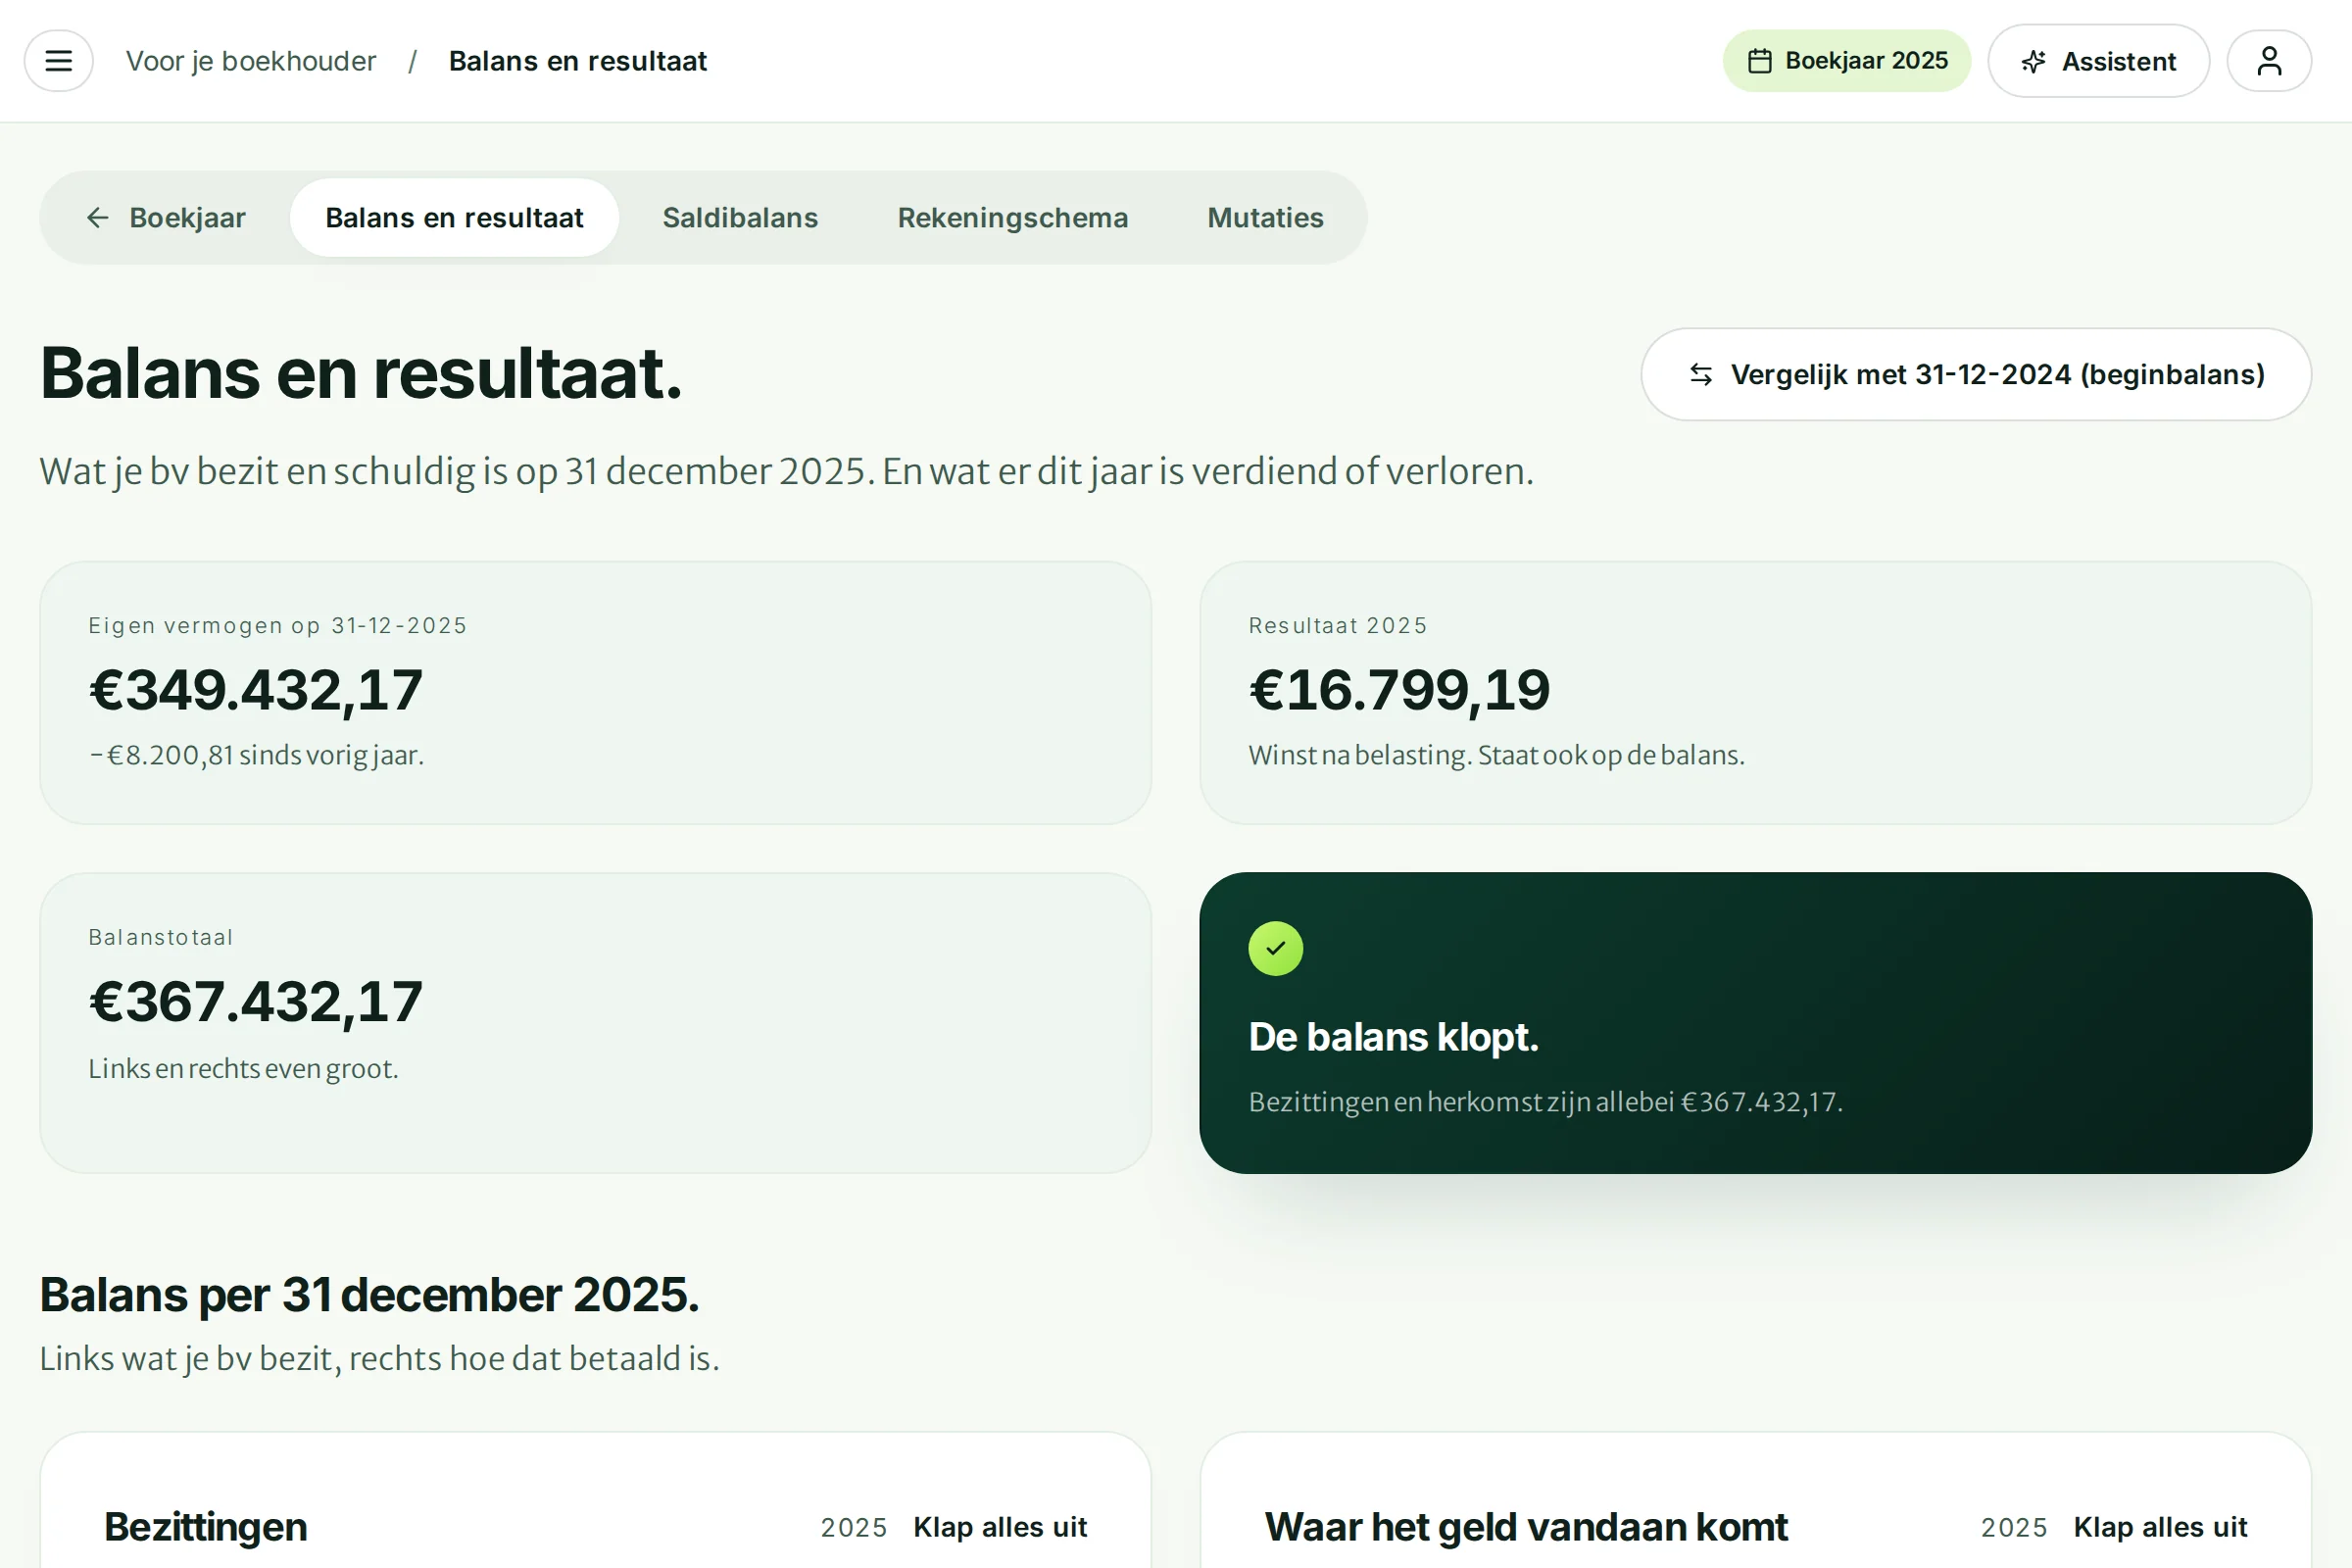Open the hamburger menu
The width and height of the screenshot is (2352, 1568).
59,61
